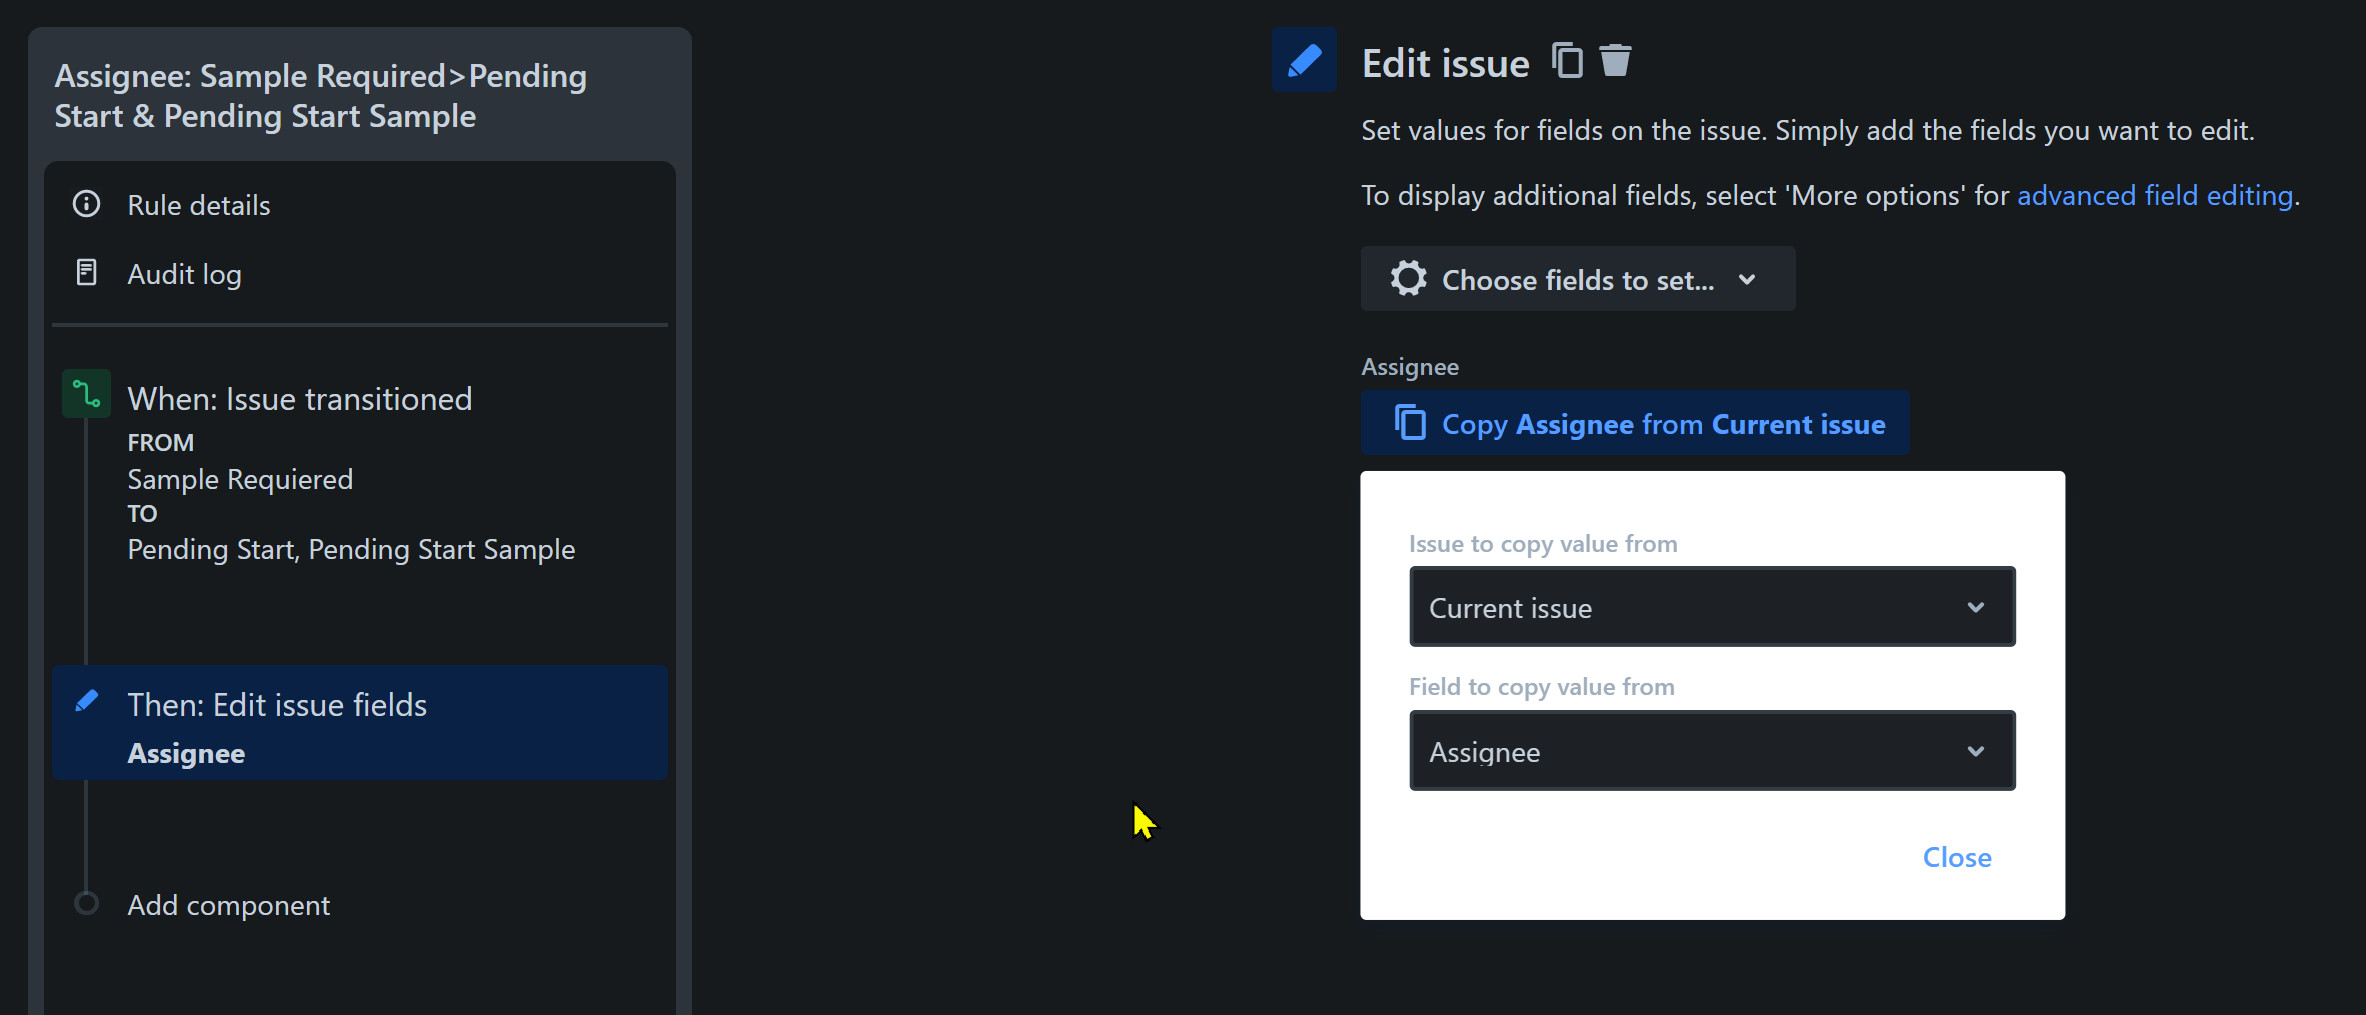Click the duplicate icon beside Edit issue heading
Viewport: 2366px width, 1015px height.
1567,59
